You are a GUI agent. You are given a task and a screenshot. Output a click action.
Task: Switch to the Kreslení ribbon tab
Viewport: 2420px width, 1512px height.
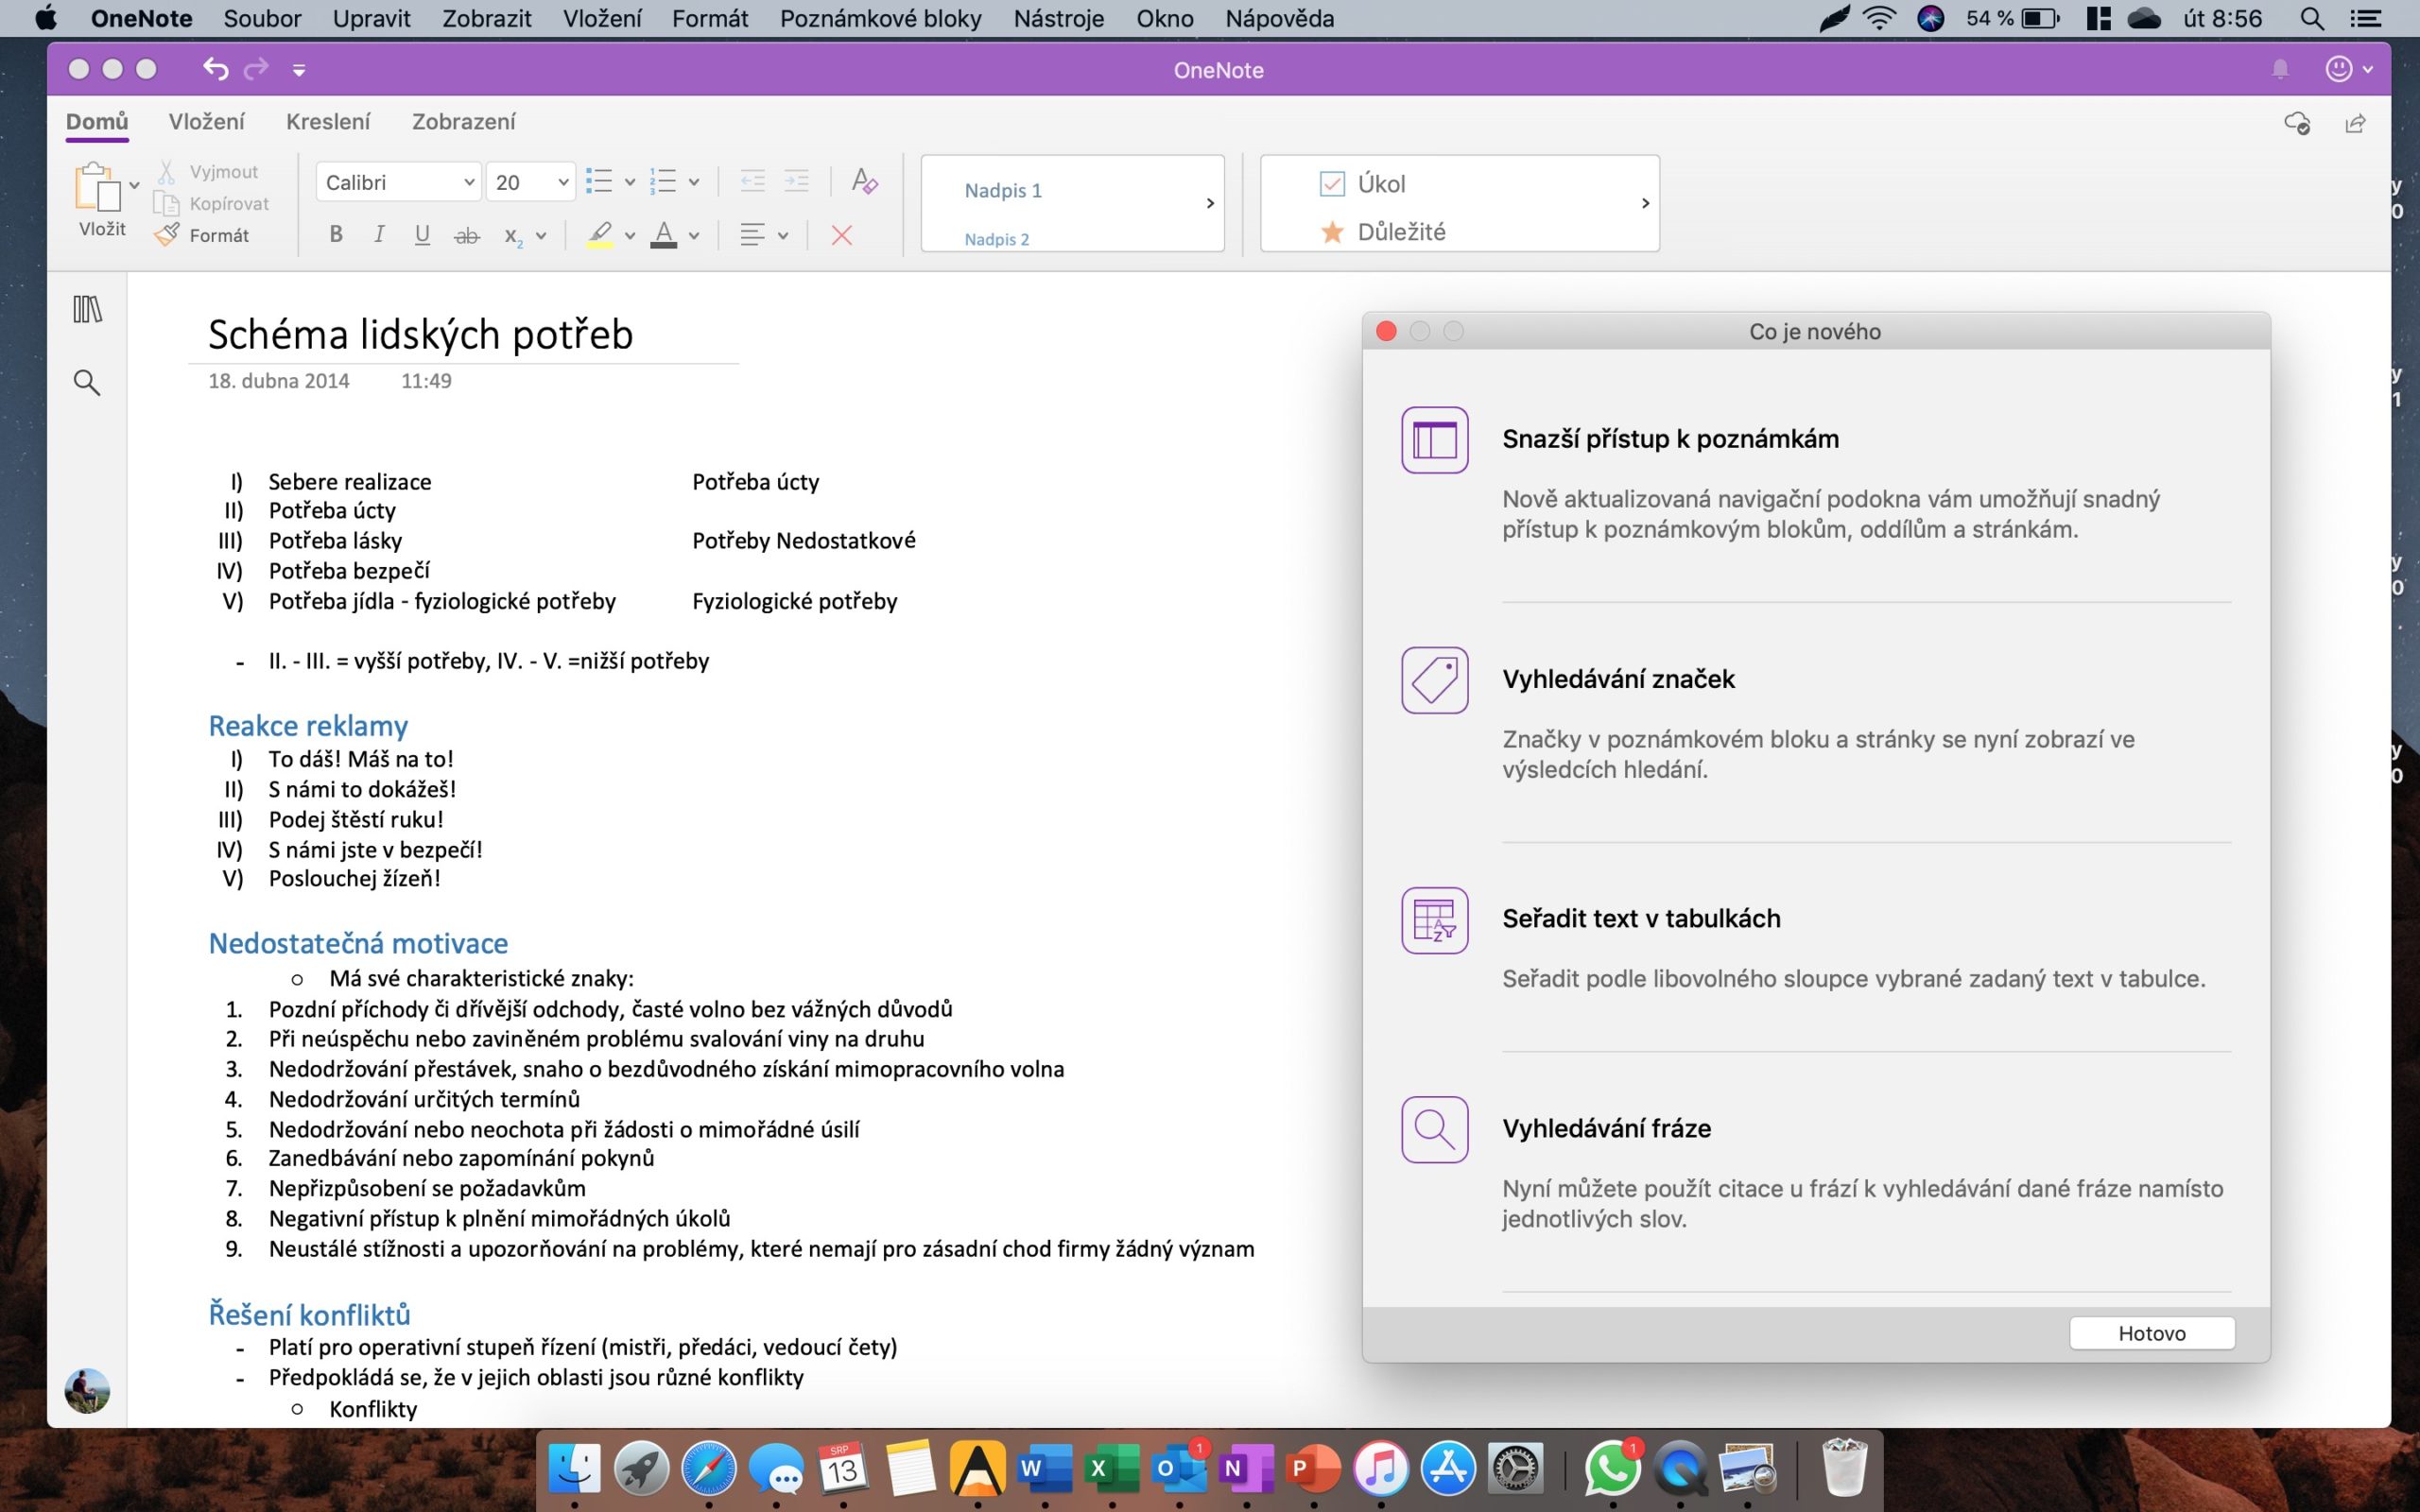coord(328,121)
